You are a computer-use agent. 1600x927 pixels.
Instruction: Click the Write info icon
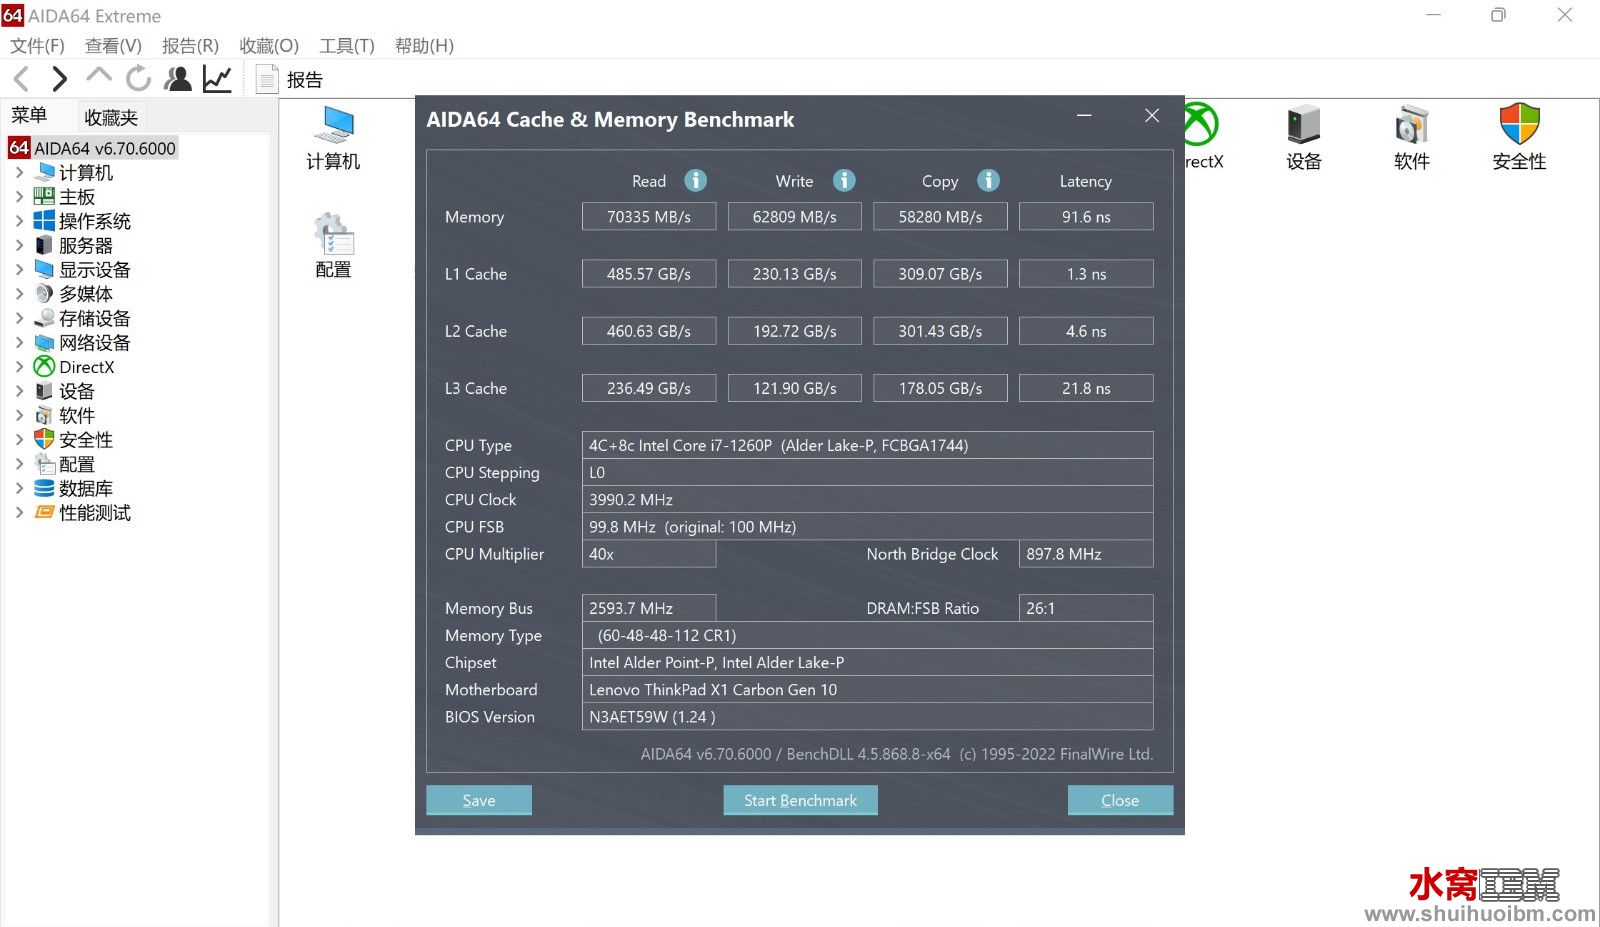coord(844,180)
